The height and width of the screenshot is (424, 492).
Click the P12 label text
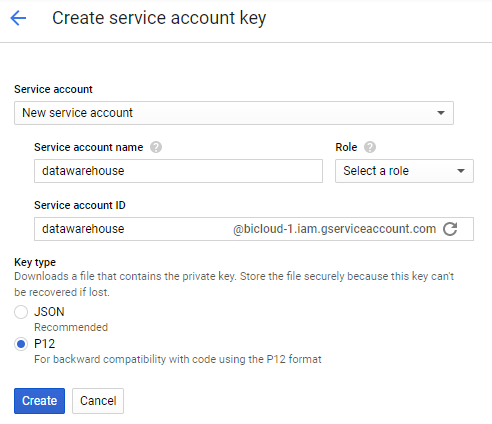[45, 344]
